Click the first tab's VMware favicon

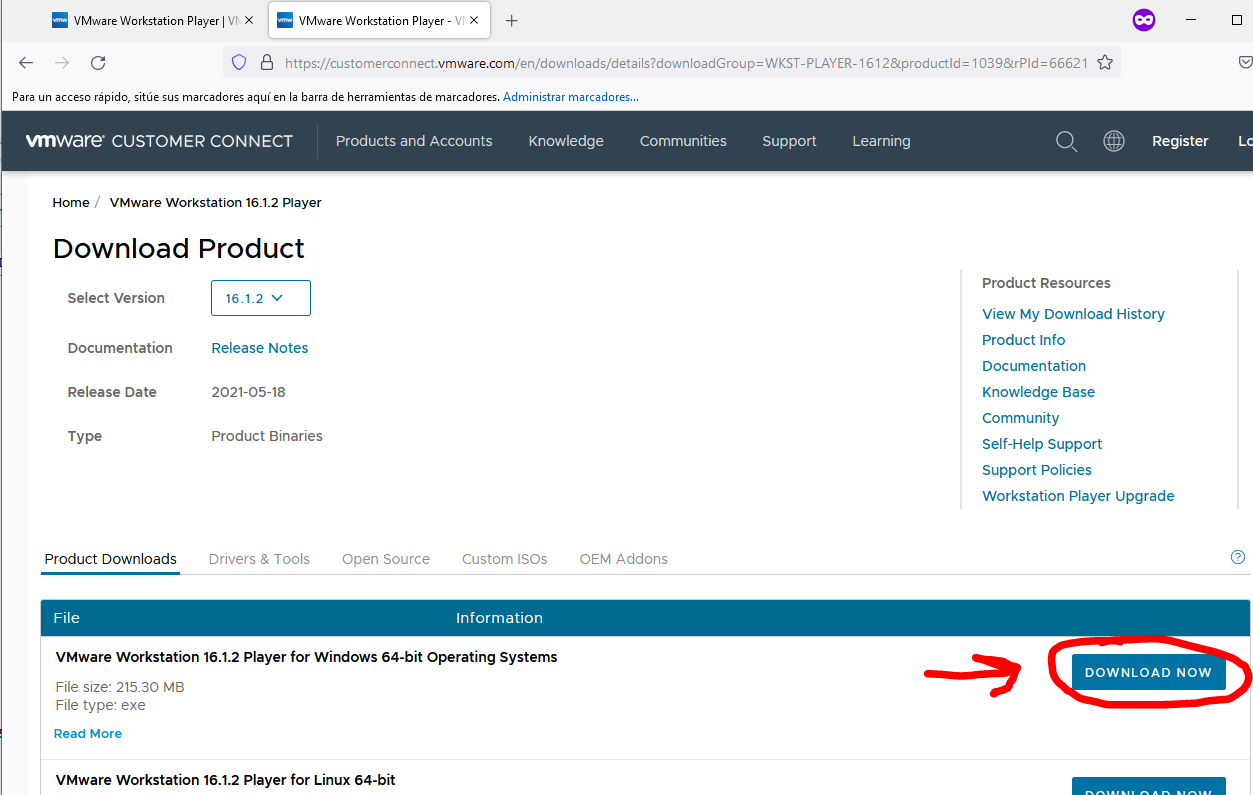(x=60, y=20)
